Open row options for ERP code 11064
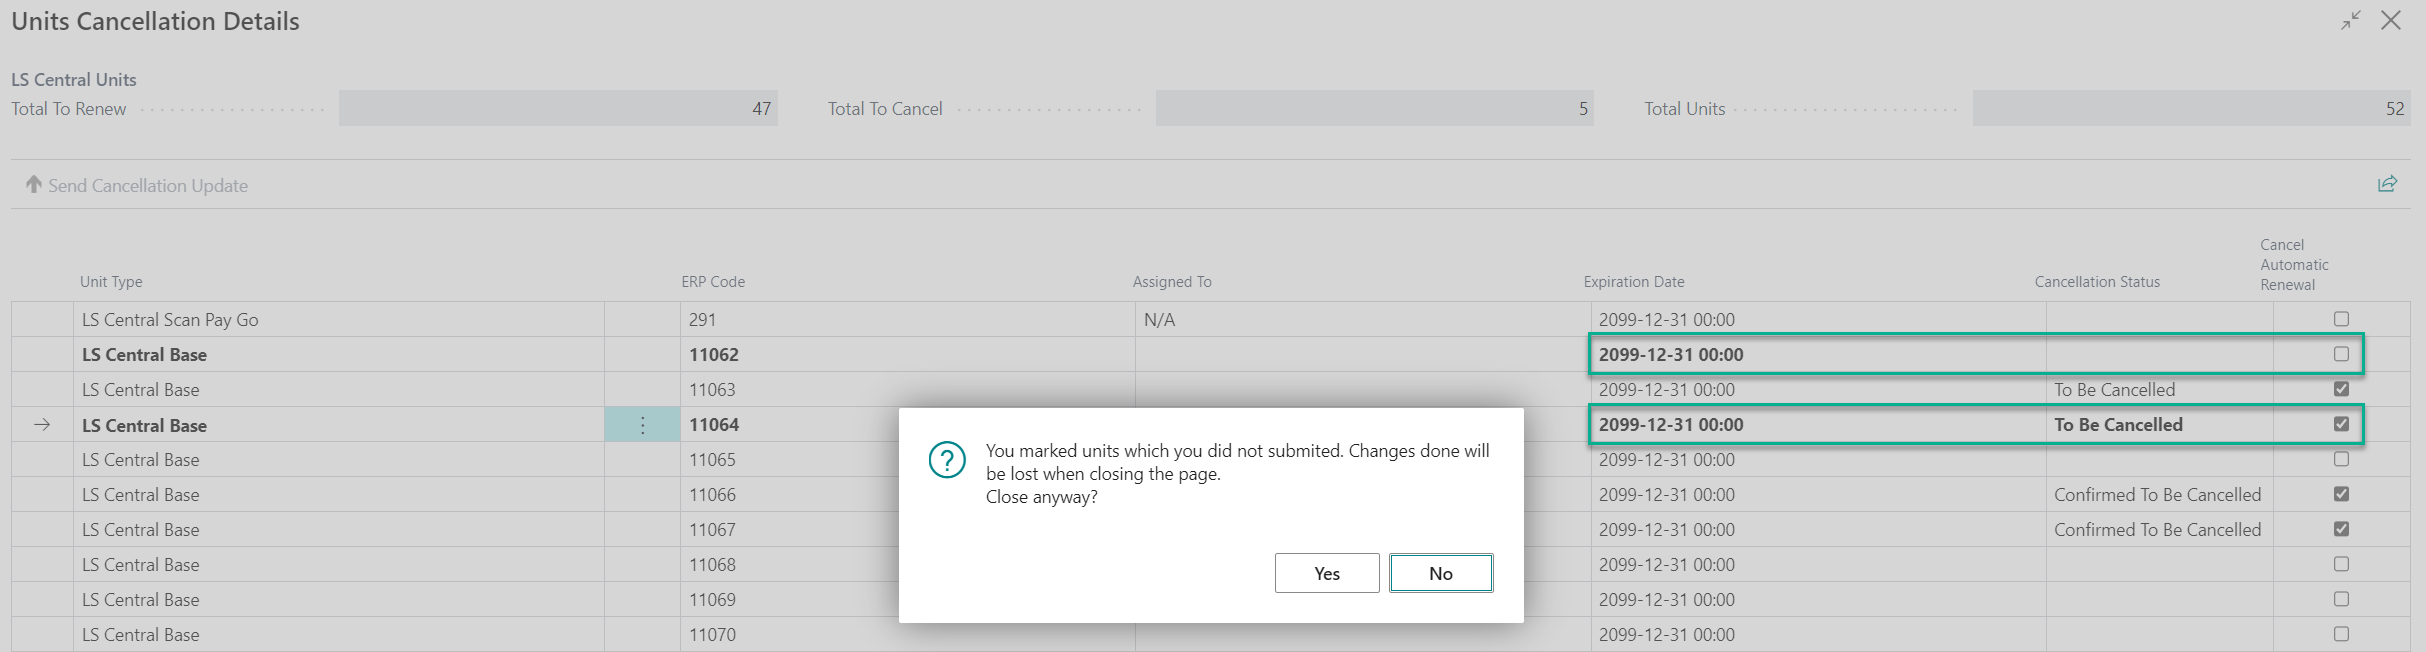This screenshot has height=652, width=2426. click(x=642, y=425)
